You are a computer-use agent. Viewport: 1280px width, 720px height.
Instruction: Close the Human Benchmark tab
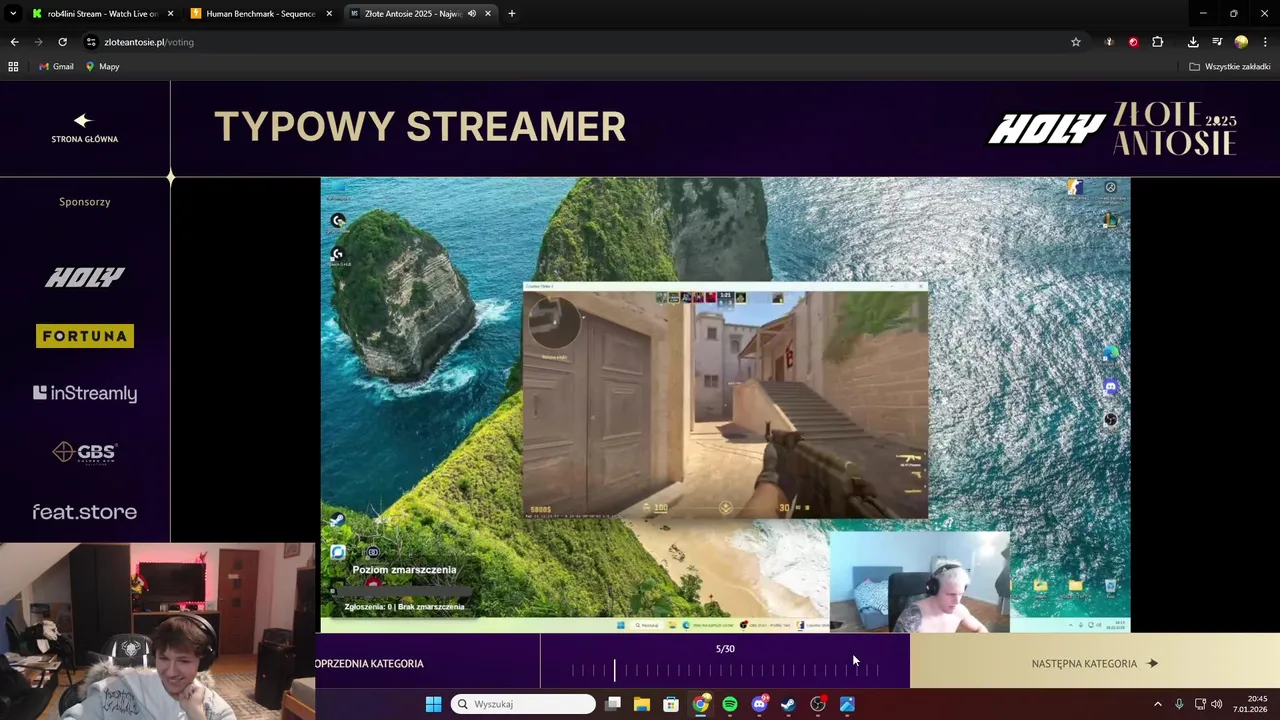pyautogui.click(x=329, y=14)
